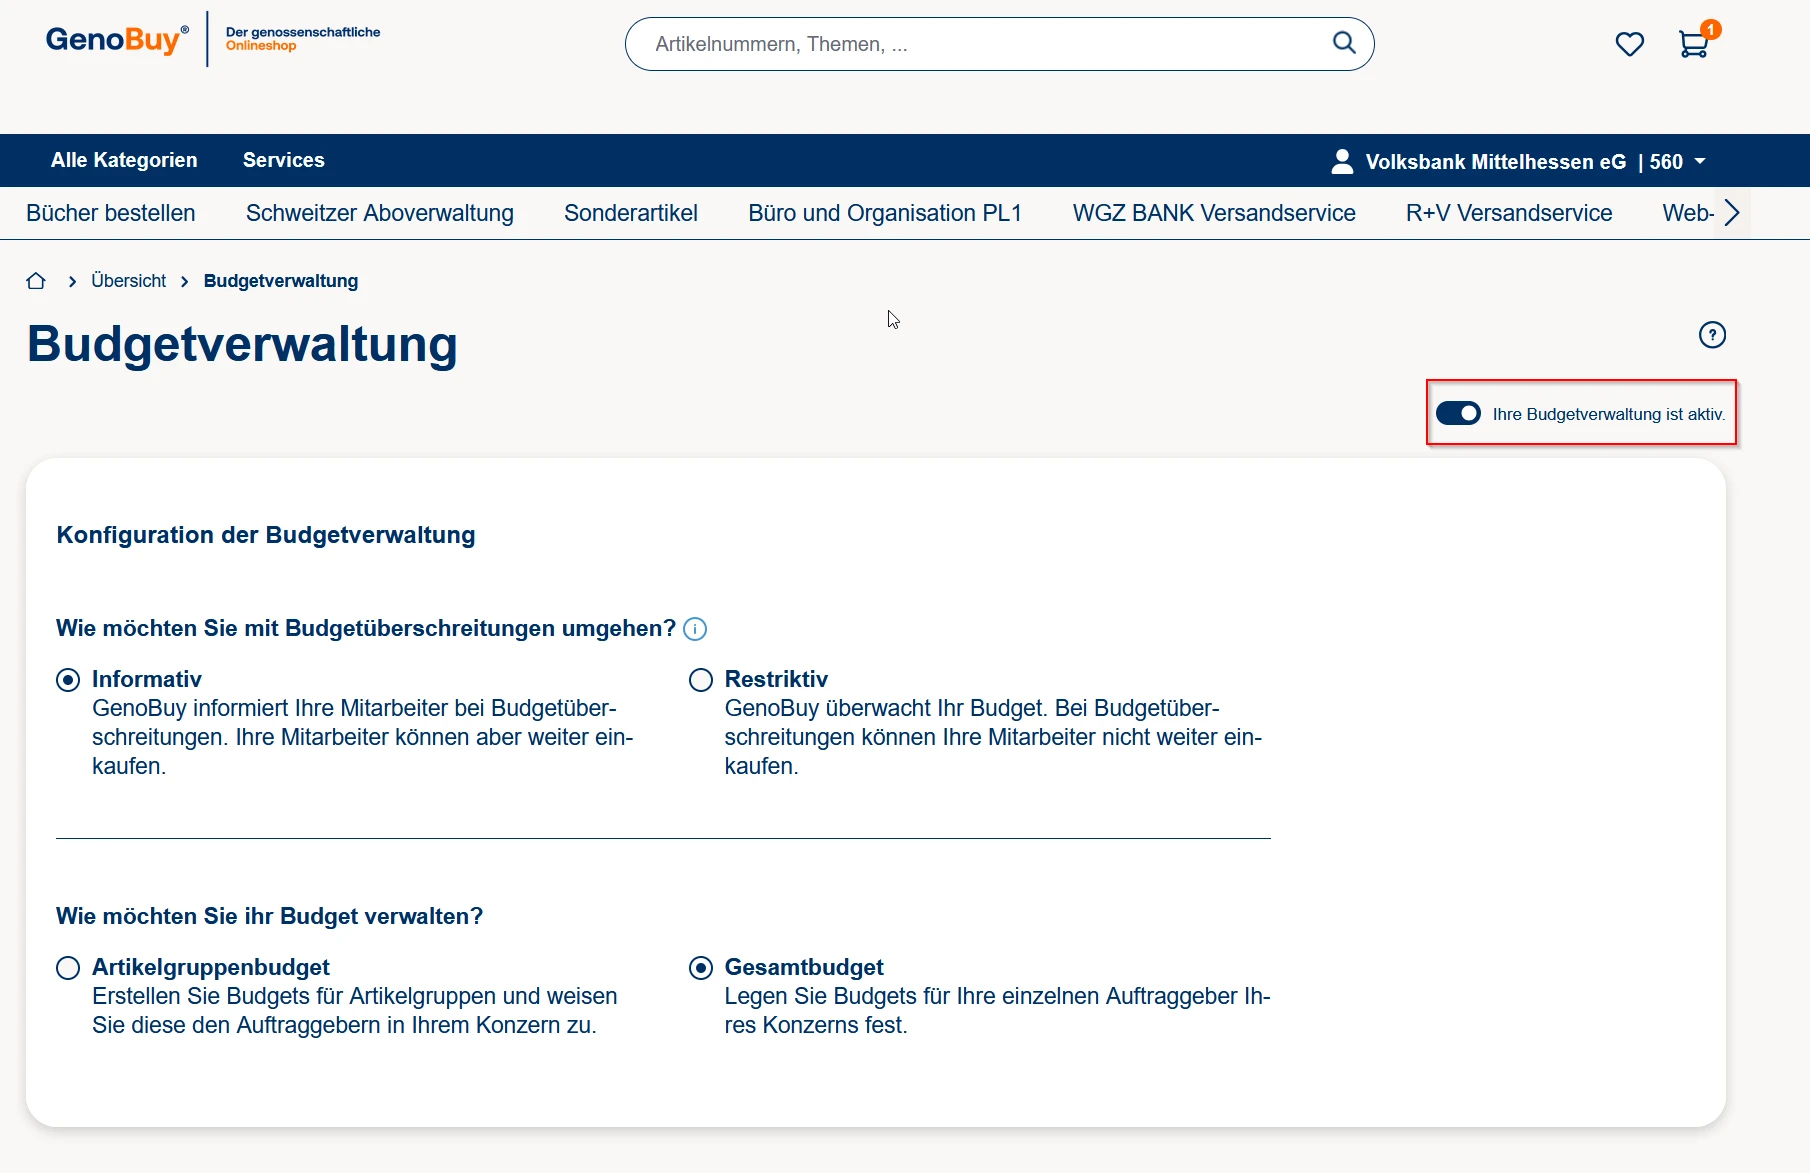The image size is (1810, 1173).
Task: Click the user profile icon
Action: (1342, 161)
